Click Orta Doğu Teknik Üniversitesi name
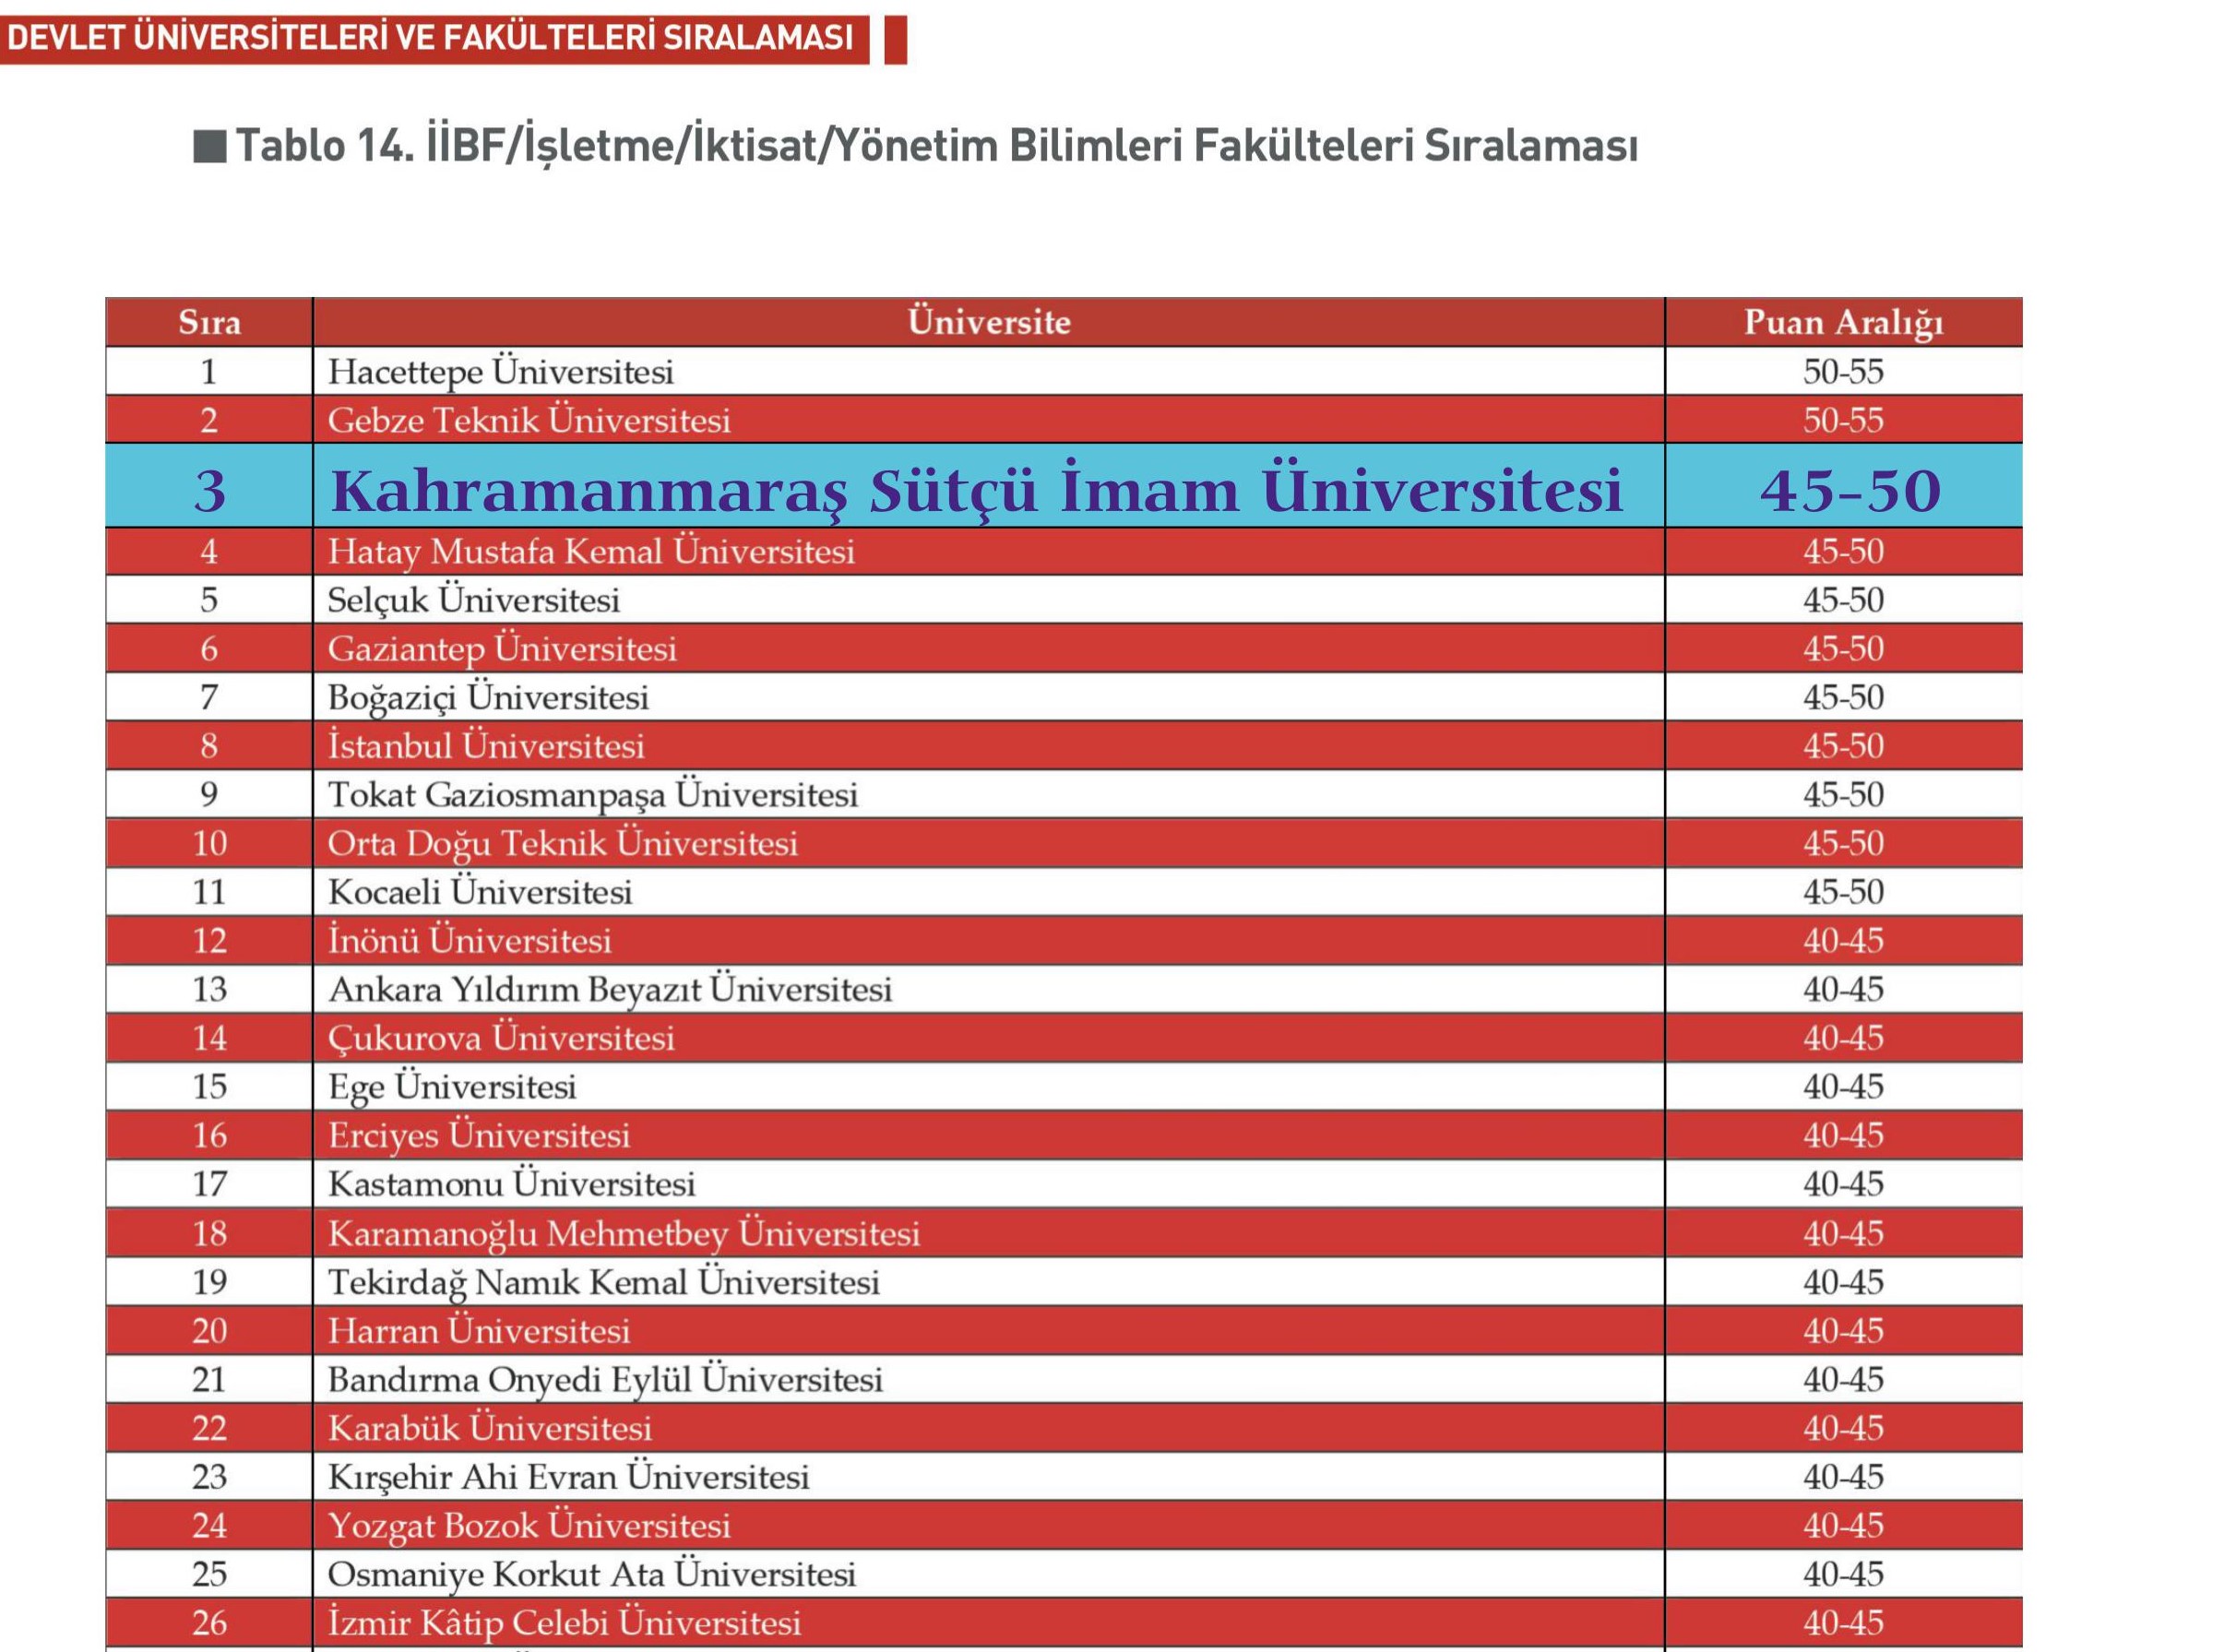The image size is (2224, 1652). 562,843
